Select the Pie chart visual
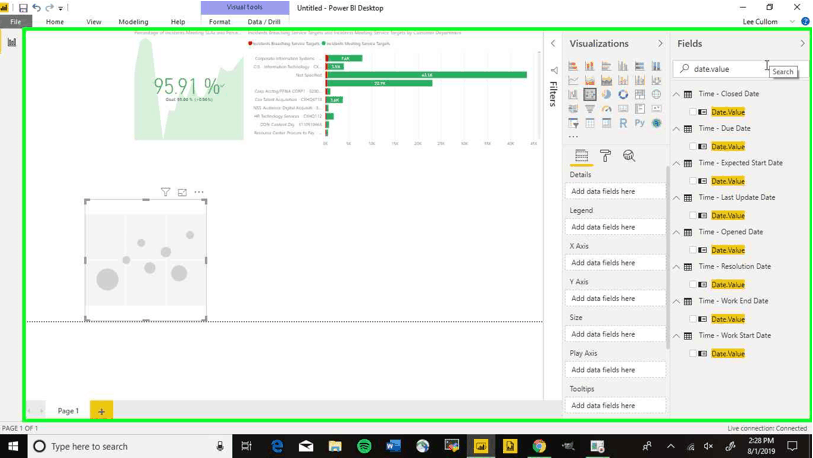The width and height of the screenshot is (813, 458). pos(606,94)
